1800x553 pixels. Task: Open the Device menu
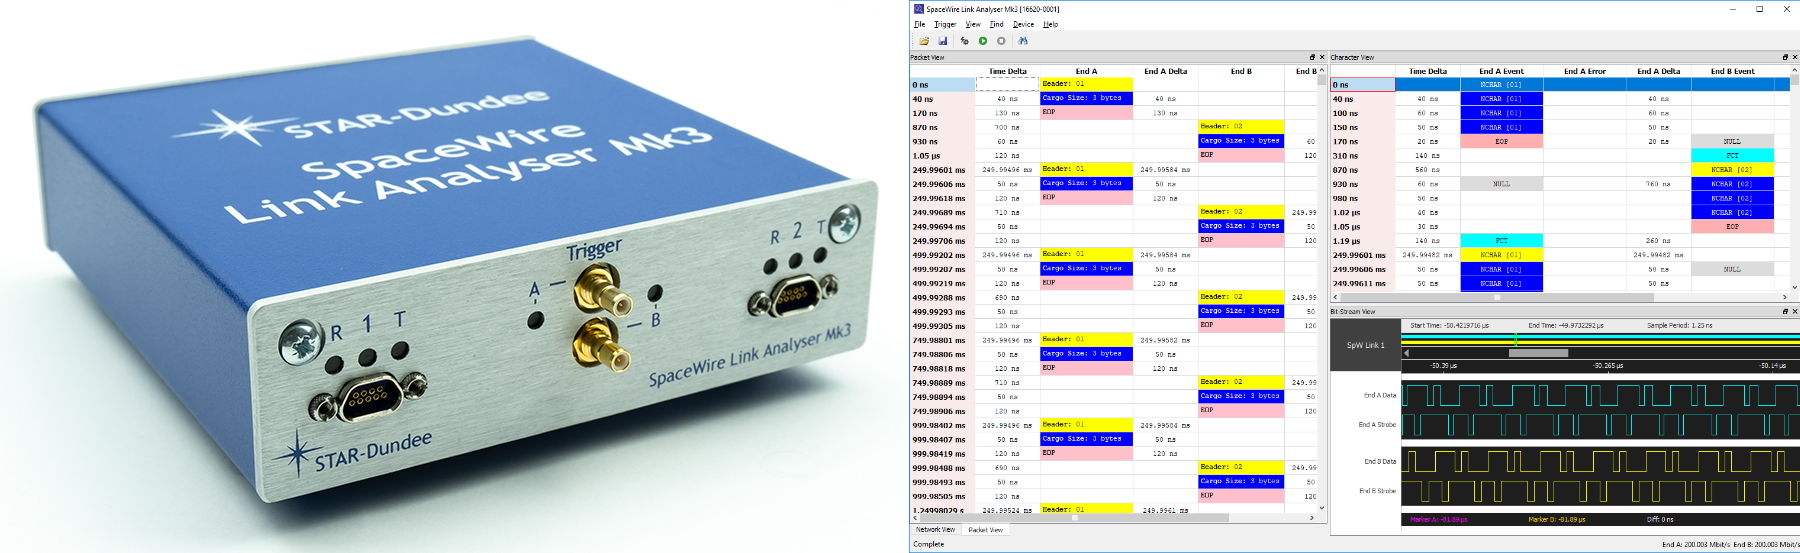click(x=1023, y=24)
